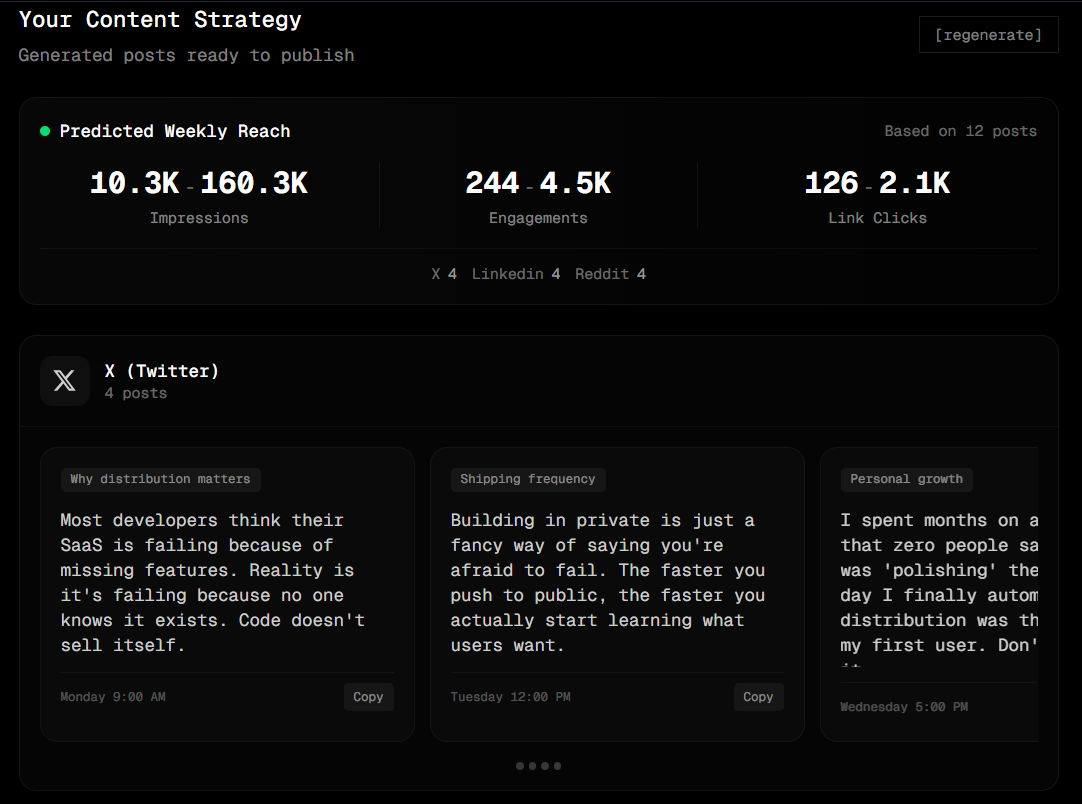Toggle the 'Personal growth' topic tag
This screenshot has height=804, width=1082.
click(906, 479)
